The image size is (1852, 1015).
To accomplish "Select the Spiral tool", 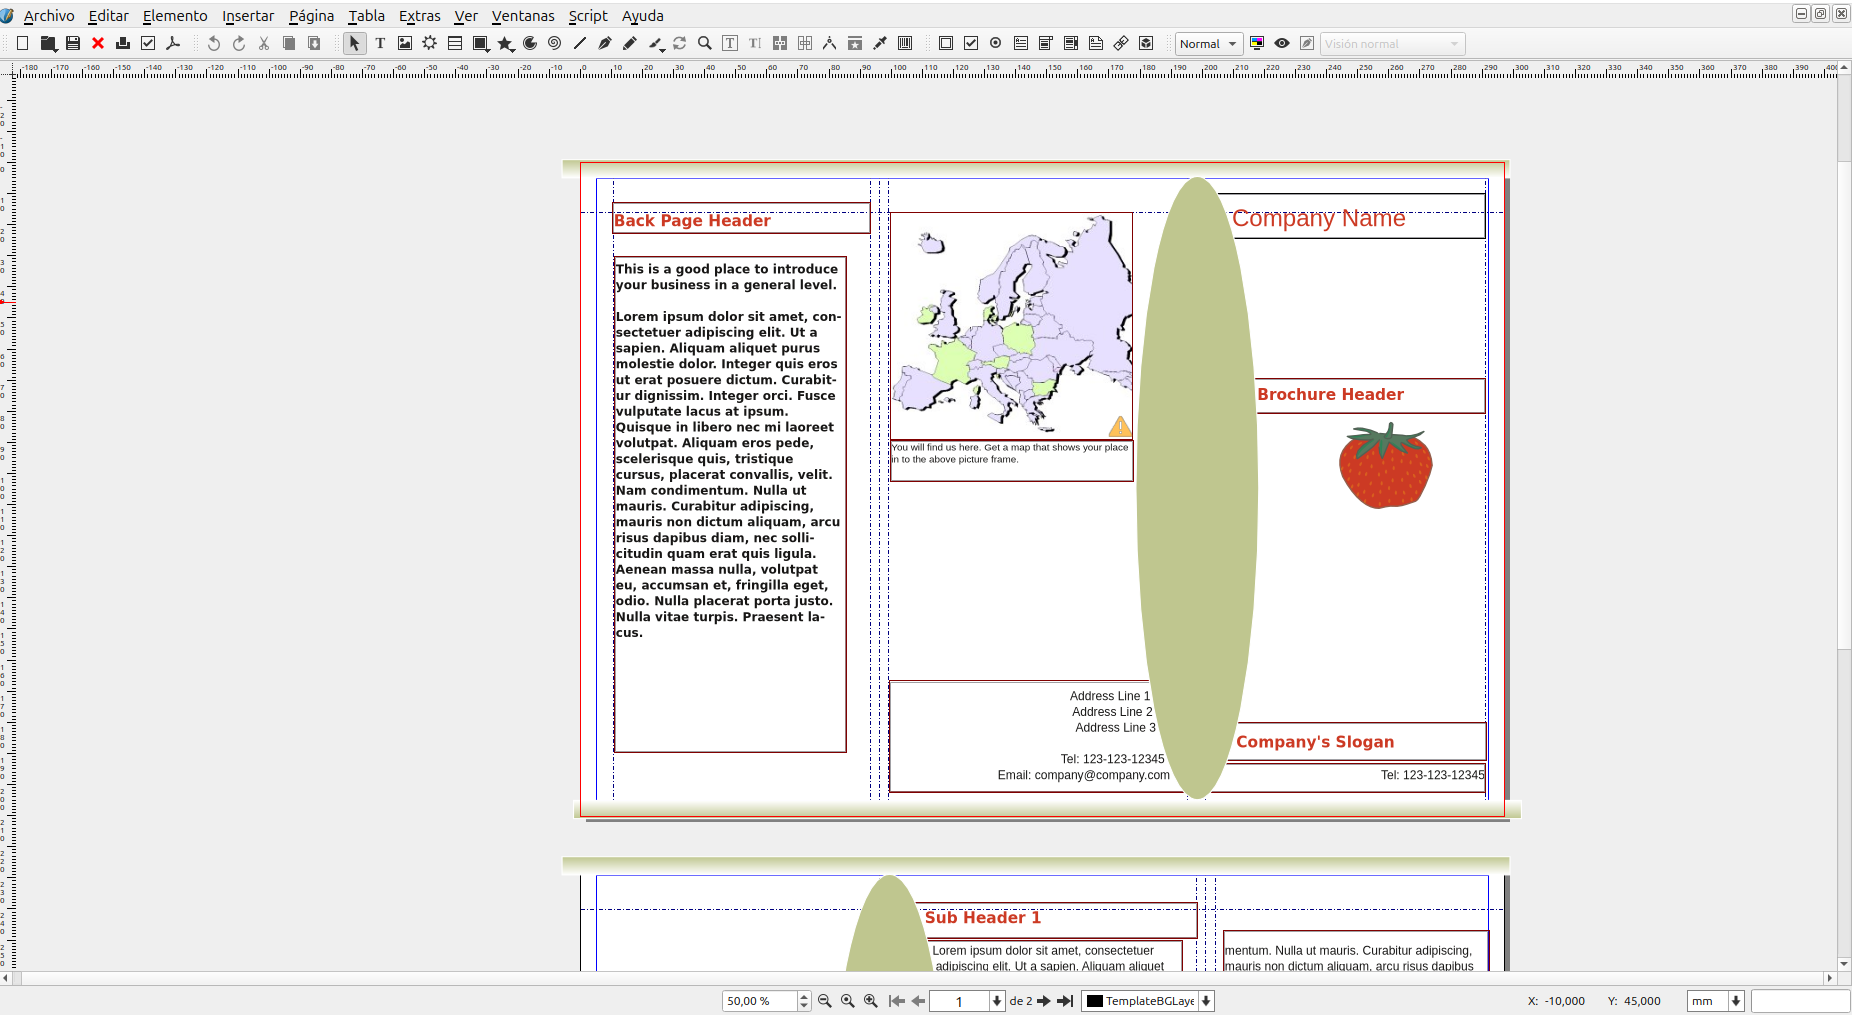I will 555,43.
